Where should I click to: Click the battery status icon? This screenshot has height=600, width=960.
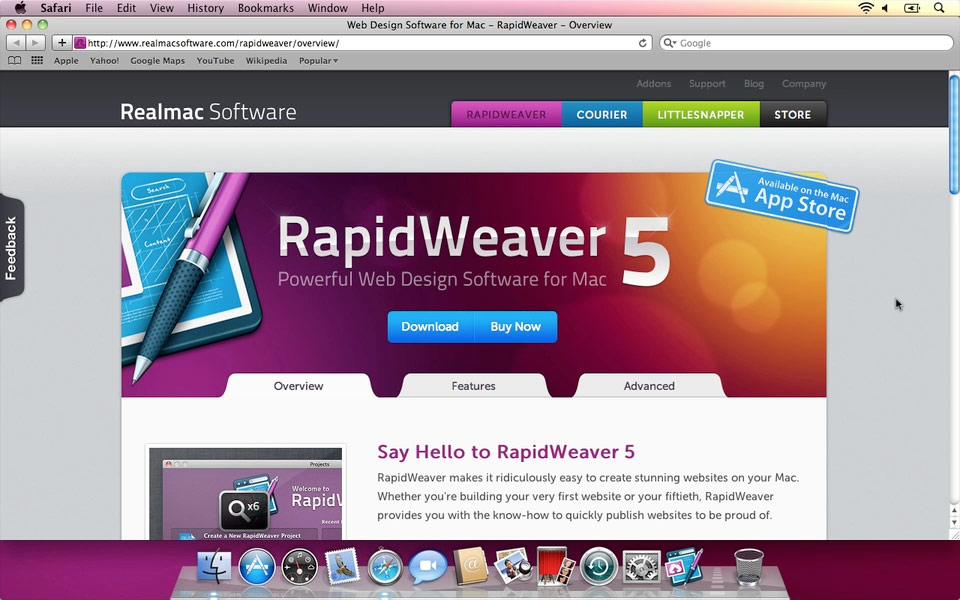point(912,8)
